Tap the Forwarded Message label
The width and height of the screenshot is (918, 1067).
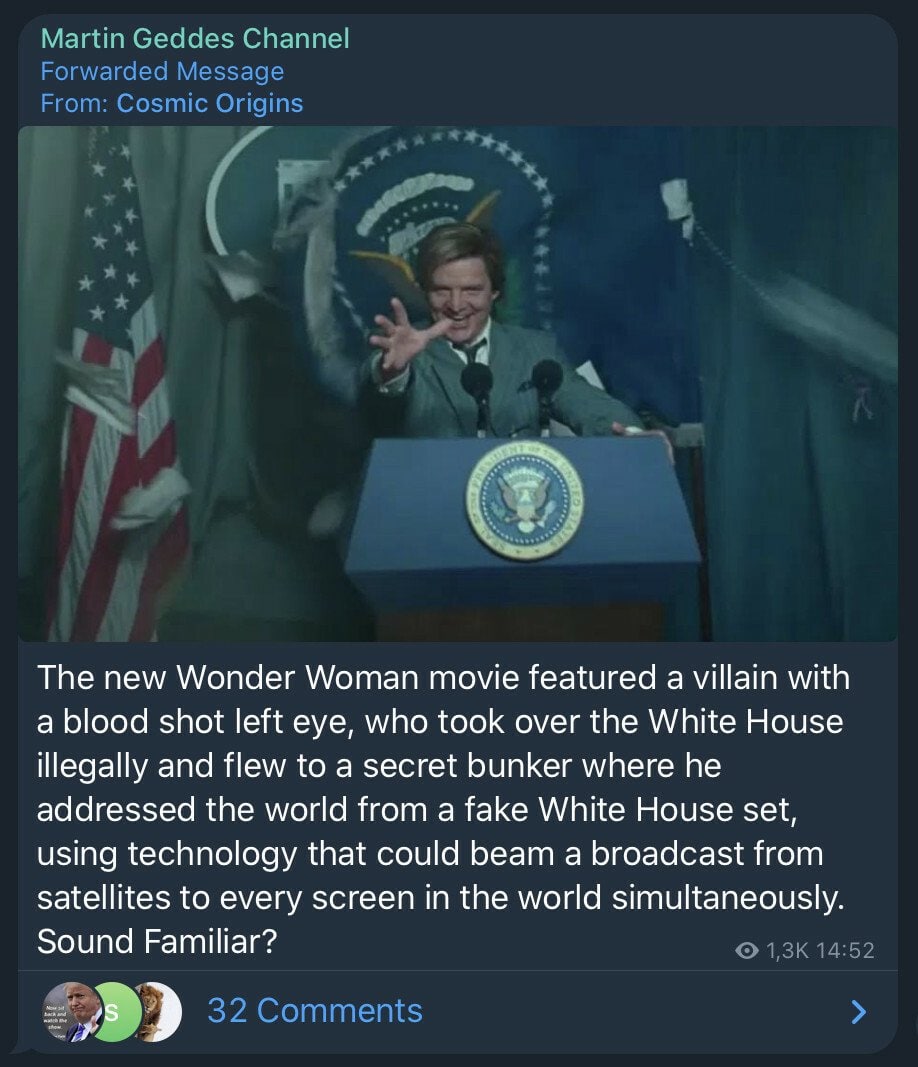162,71
